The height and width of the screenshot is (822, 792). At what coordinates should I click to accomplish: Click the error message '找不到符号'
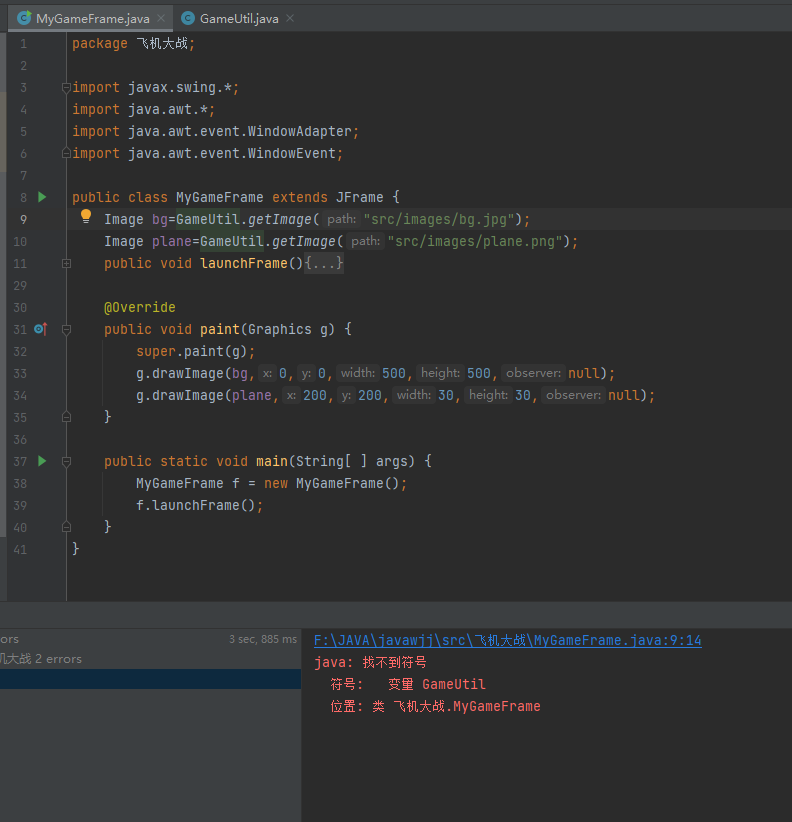tap(394, 663)
